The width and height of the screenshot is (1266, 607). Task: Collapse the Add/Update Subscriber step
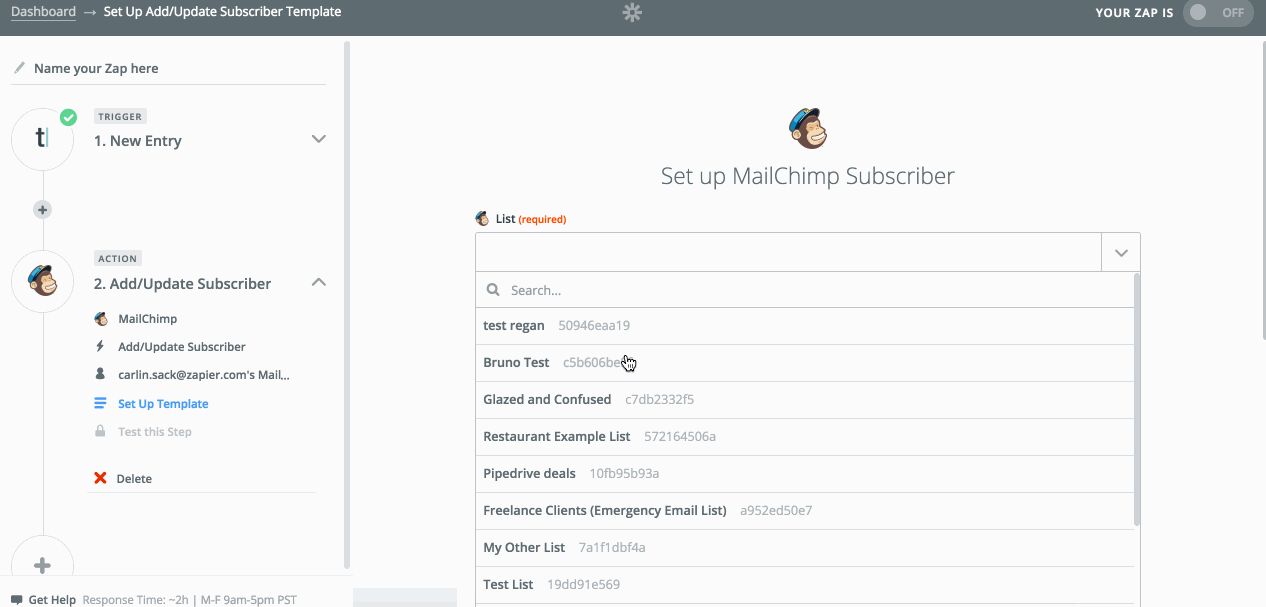[x=318, y=282]
